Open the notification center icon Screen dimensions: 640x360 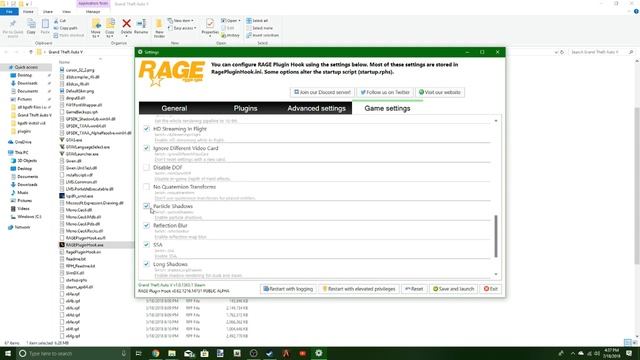[629, 353]
